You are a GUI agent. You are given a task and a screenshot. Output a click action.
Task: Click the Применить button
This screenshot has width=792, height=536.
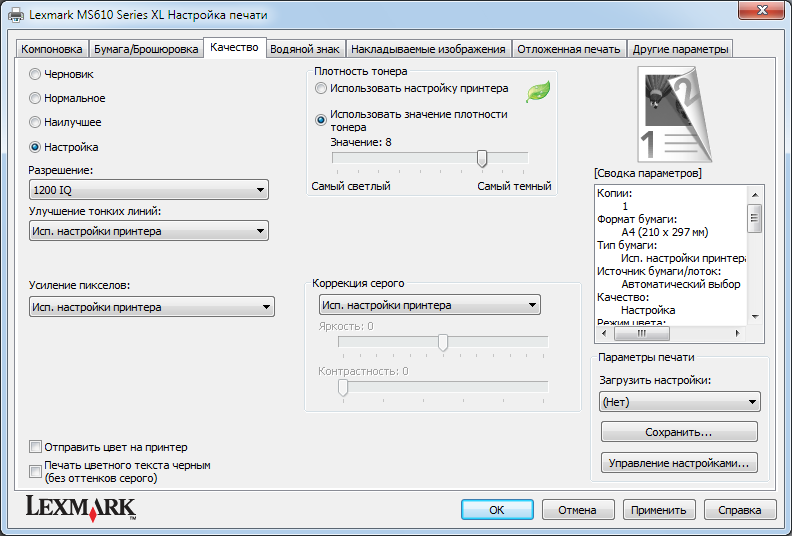pyautogui.click(x=659, y=510)
